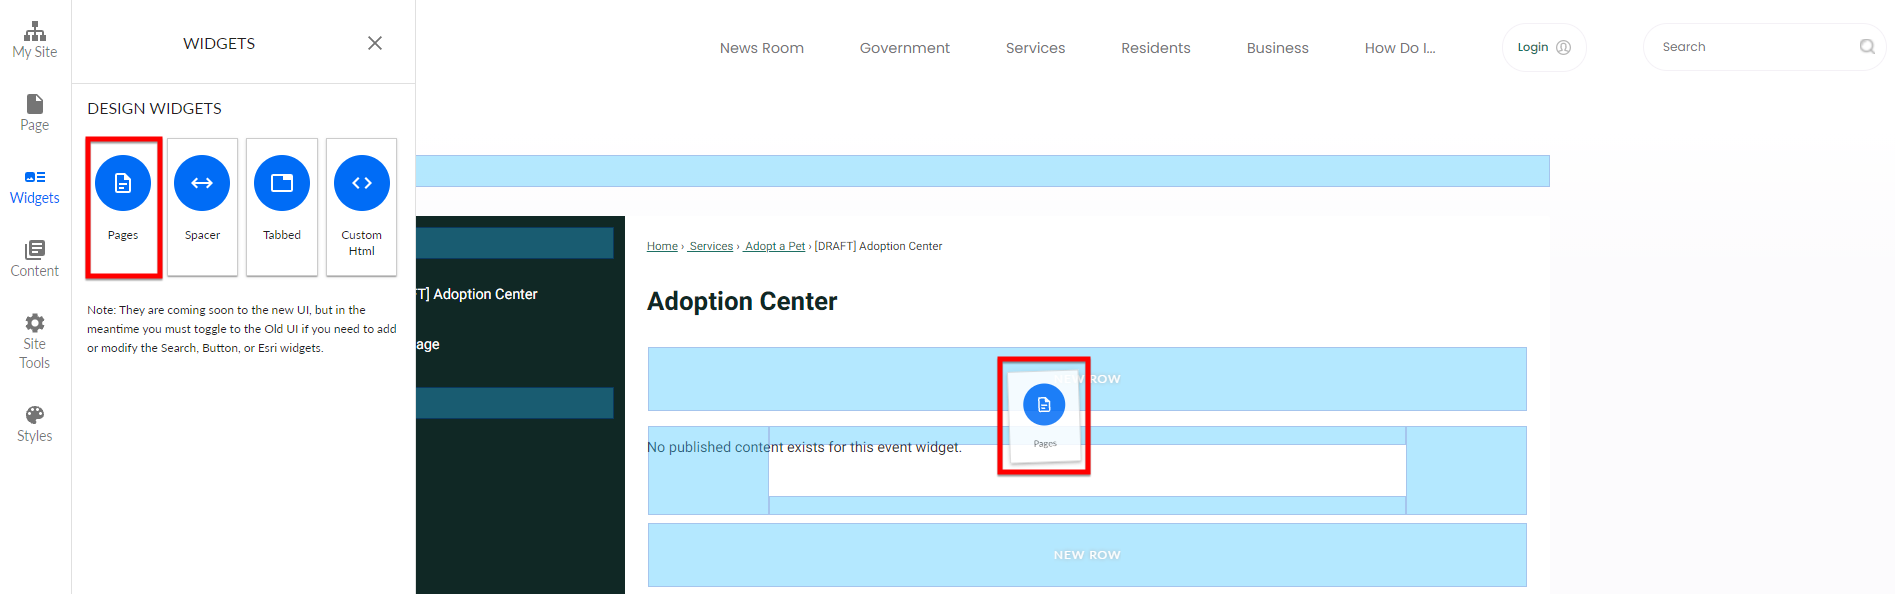The width and height of the screenshot is (1895, 594).
Task: Click the bottom NEW ROW drop zone
Action: pos(1087,555)
